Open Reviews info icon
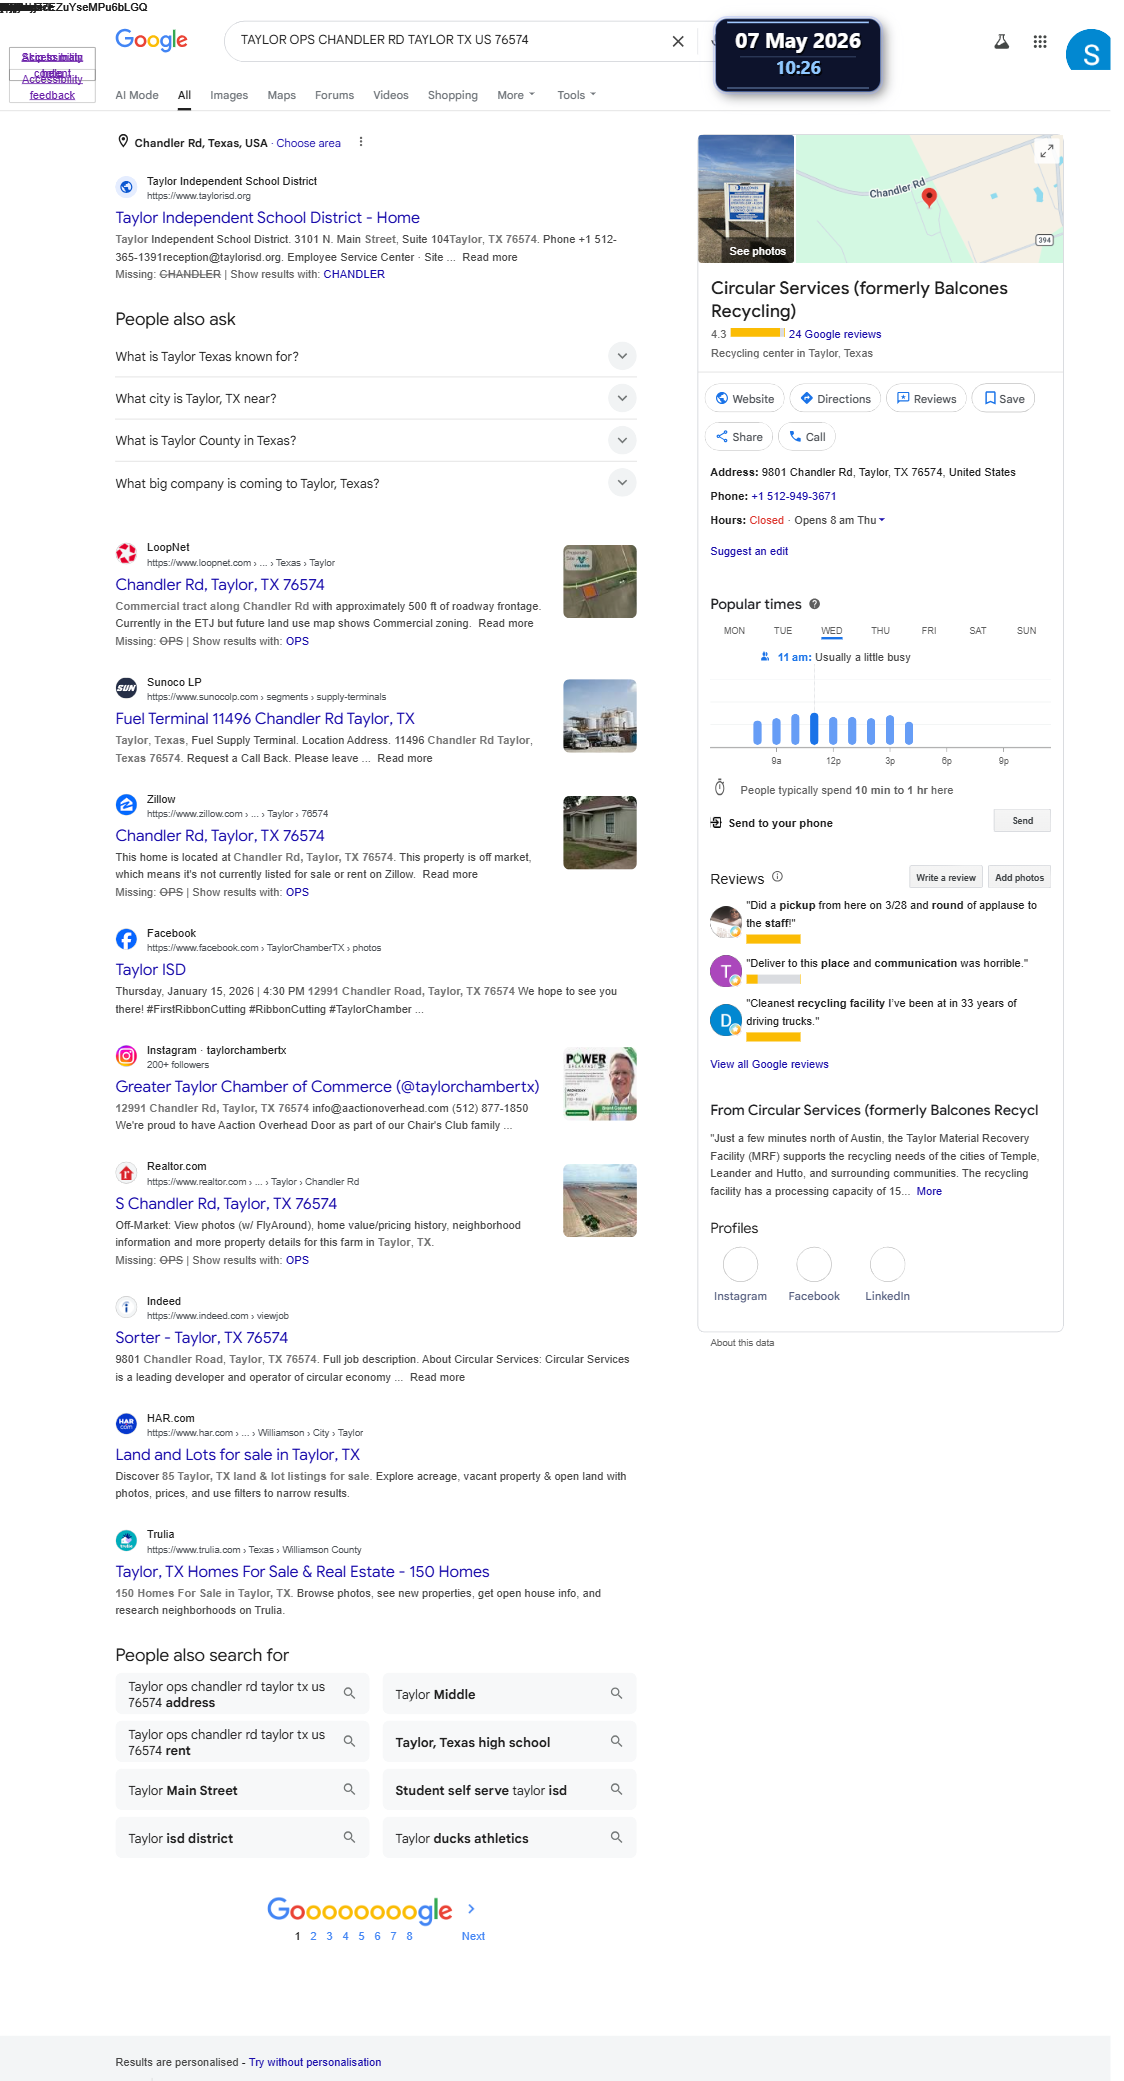1124x2081 pixels. coord(777,877)
